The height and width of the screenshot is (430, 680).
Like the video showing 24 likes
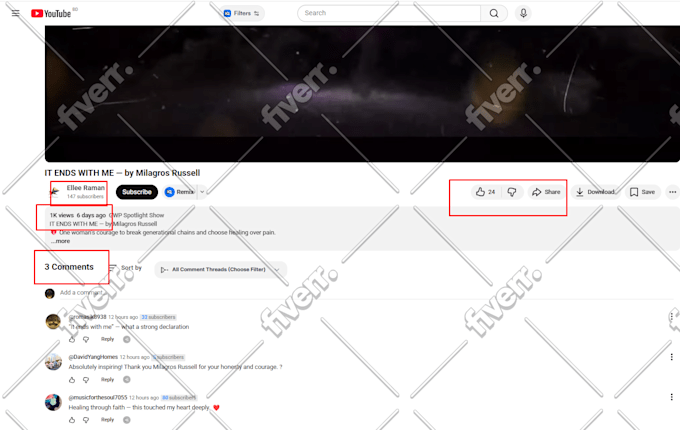point(486,192)
